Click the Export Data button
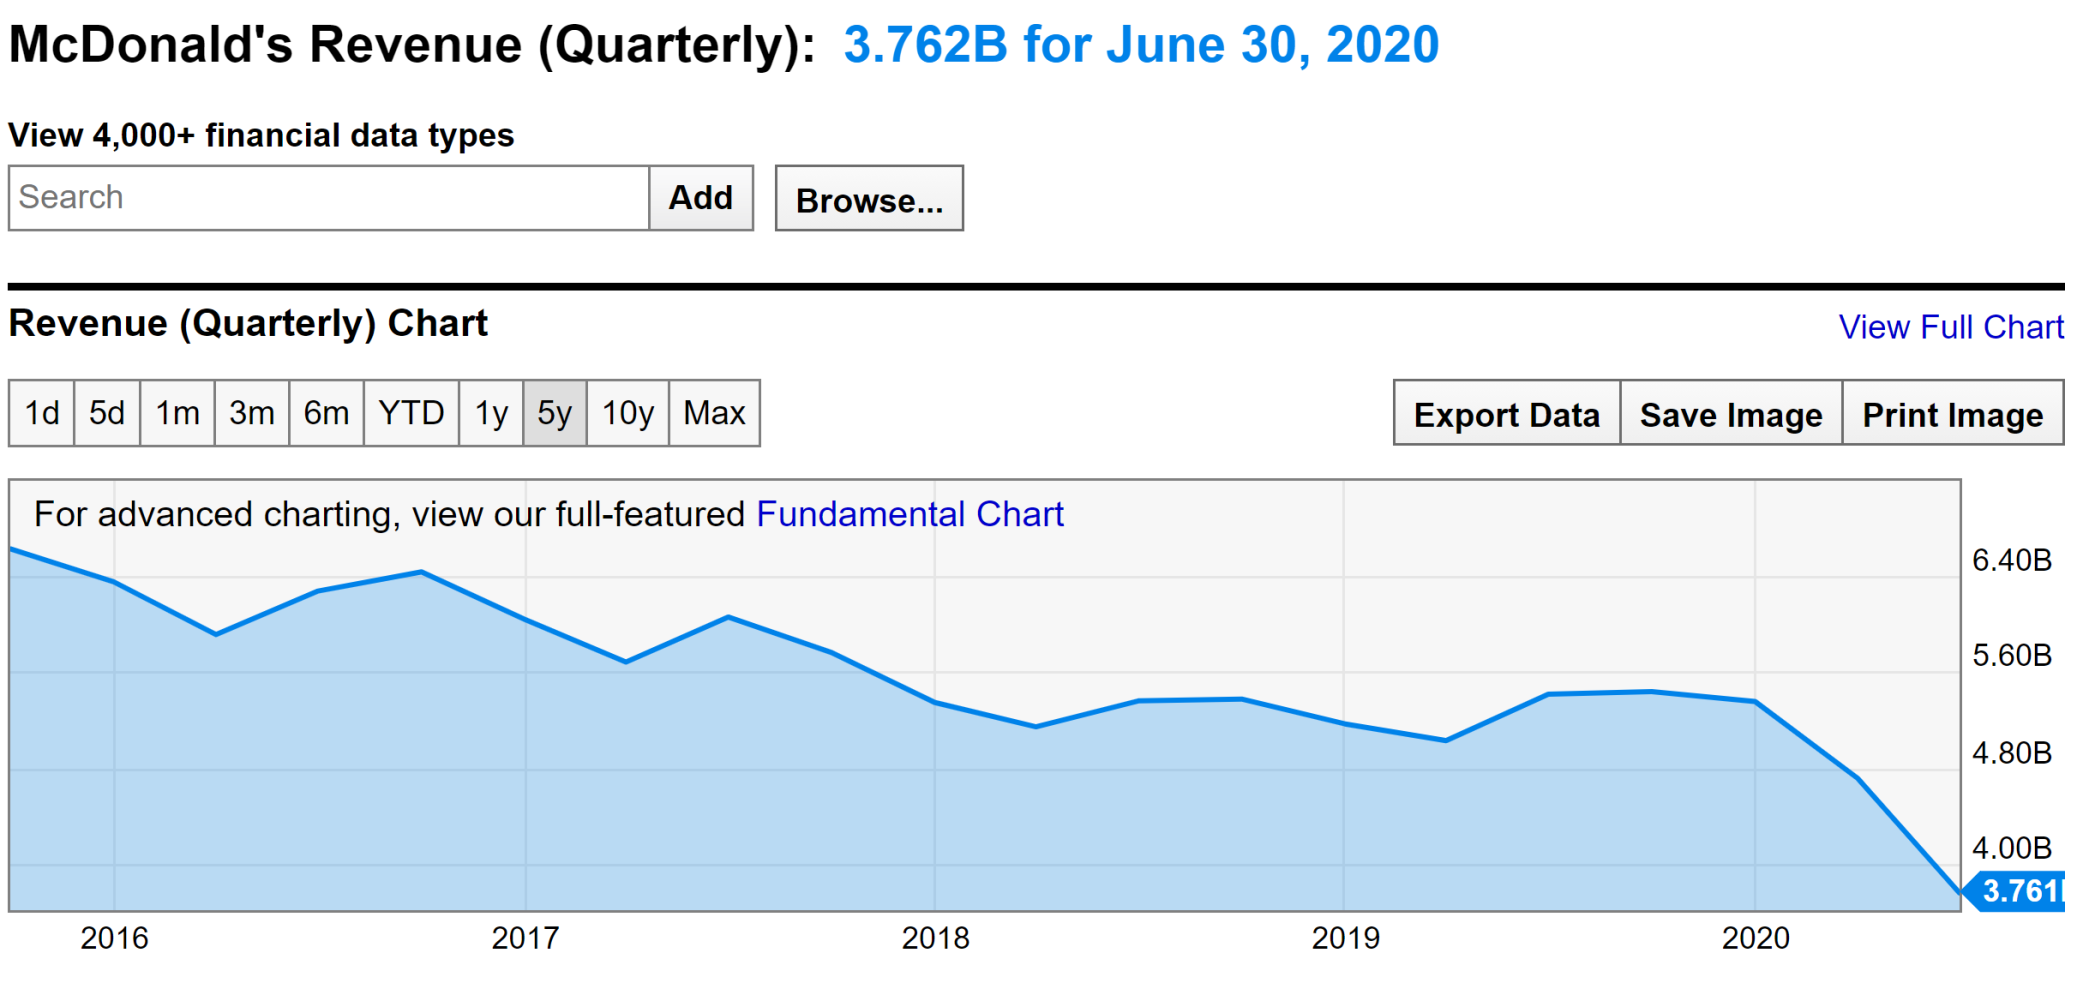Viewport: 2083px width, 995px height. tap(1506, 414)
